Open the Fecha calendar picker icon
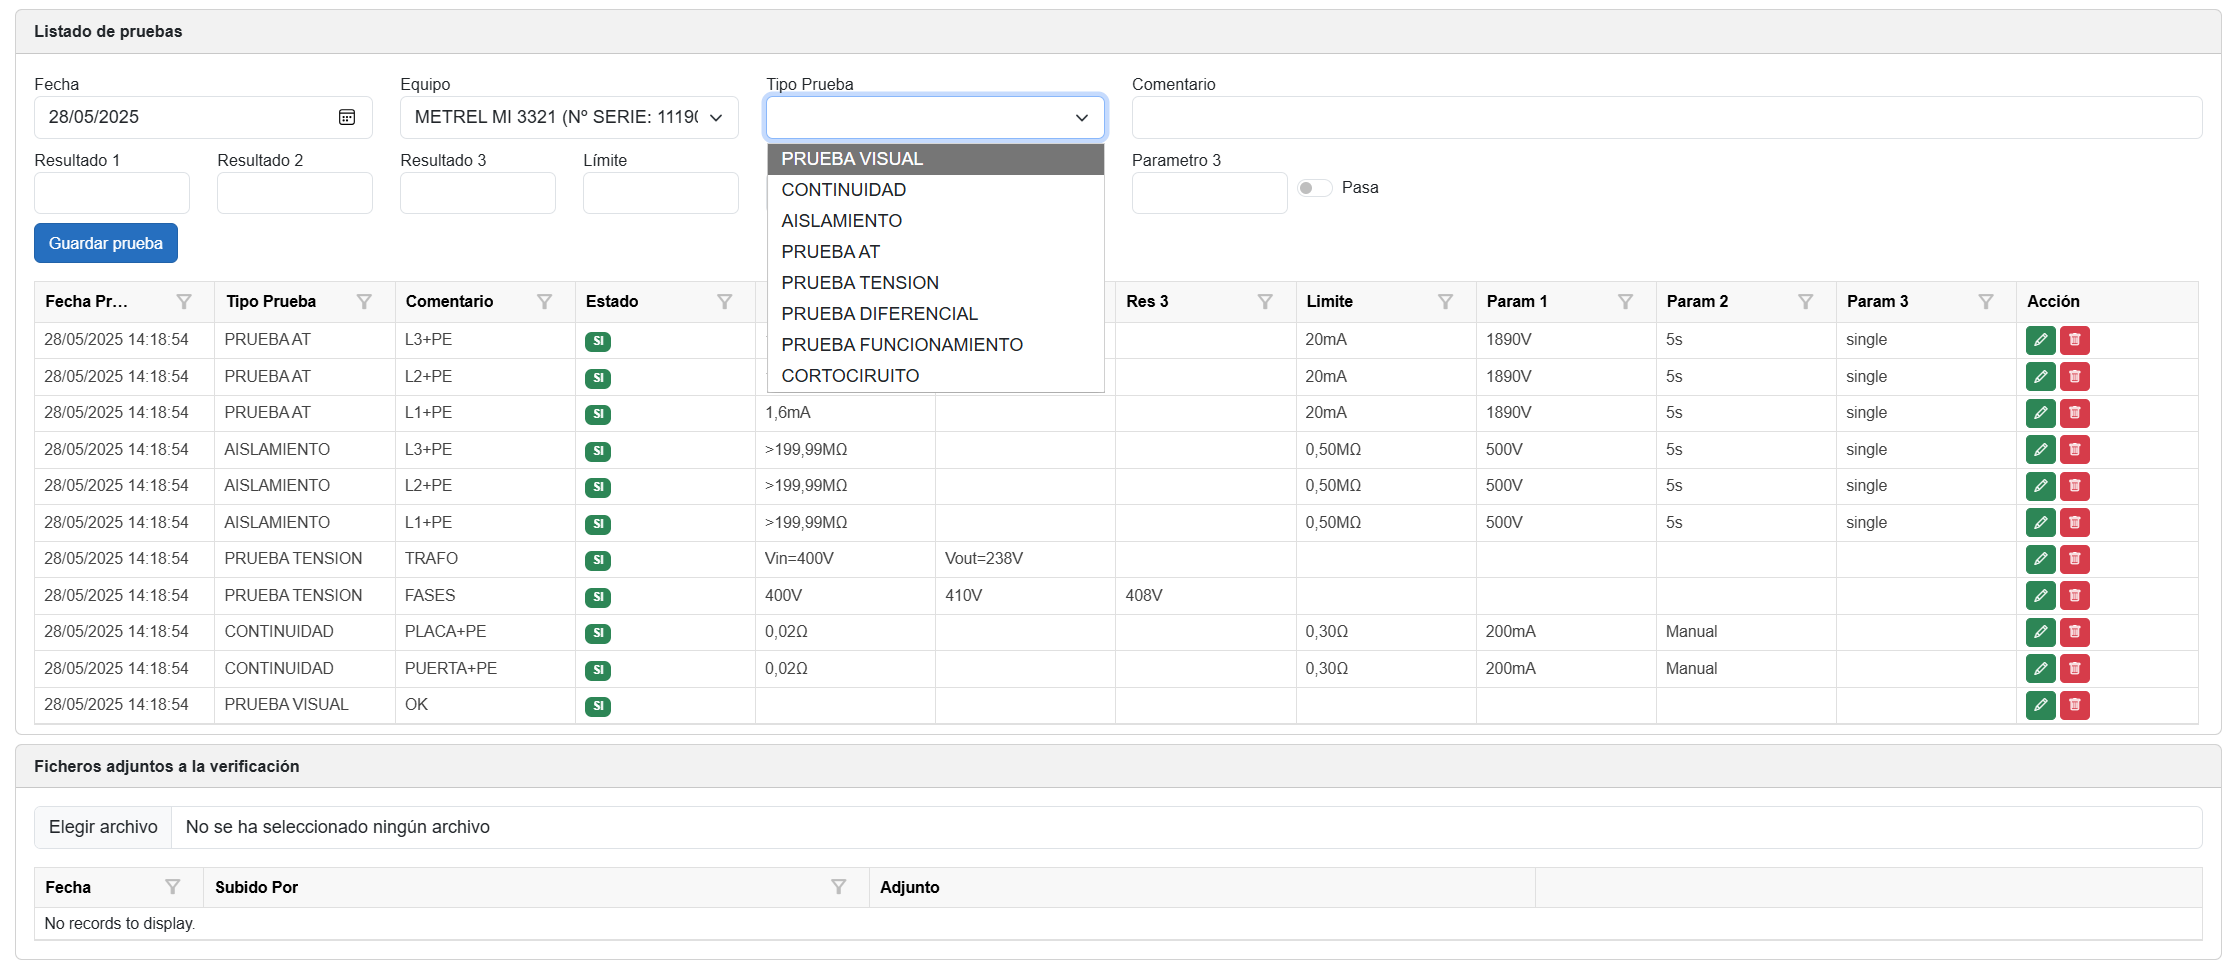Image resolution: width=2238 pixels, height=977 pixels. (347, 118)
